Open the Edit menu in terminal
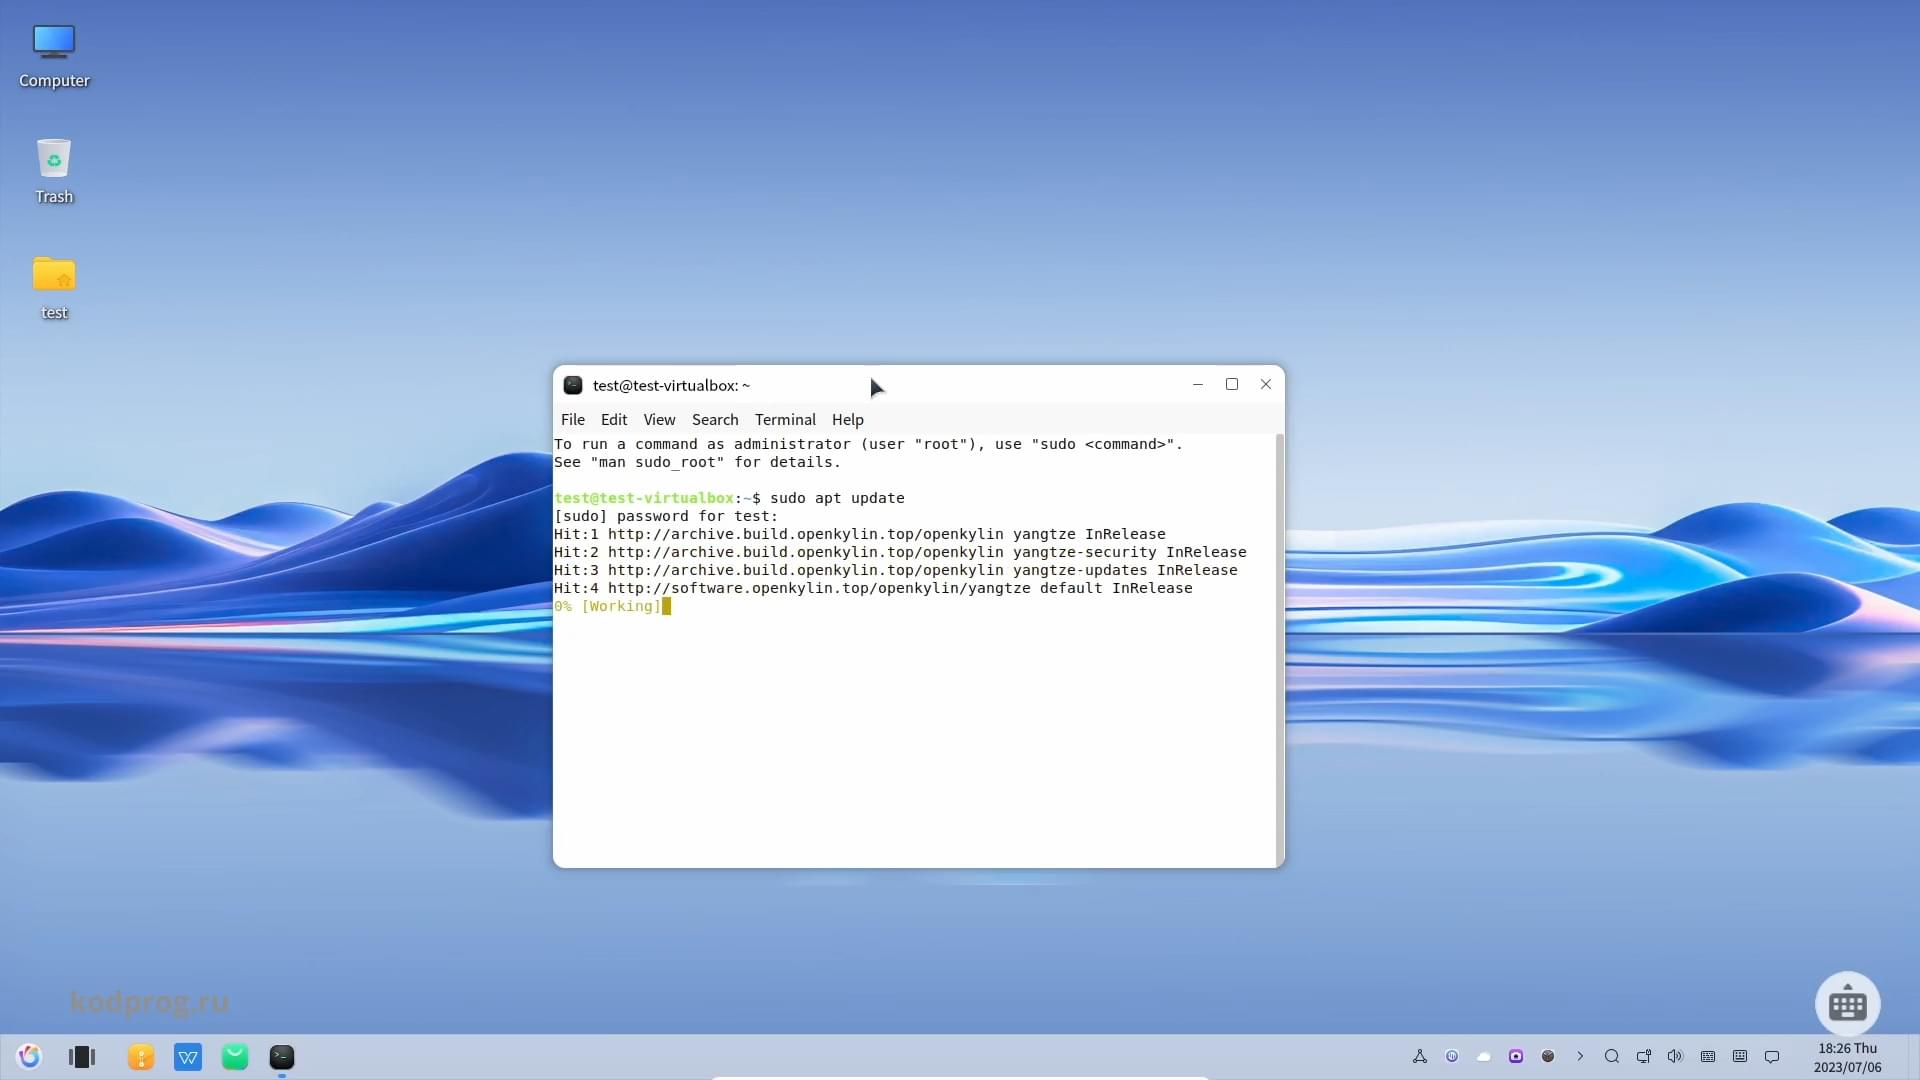1920x1080 pixels. click(x=614, y=420)
